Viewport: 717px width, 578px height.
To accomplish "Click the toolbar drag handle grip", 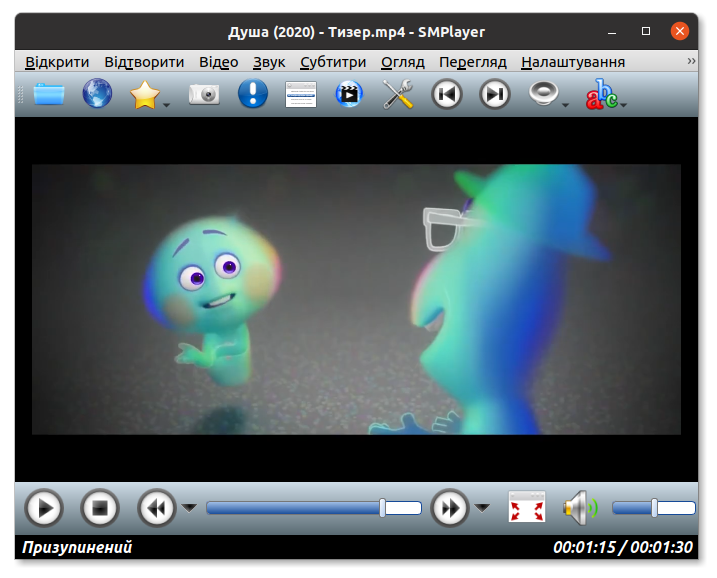I will 20,94.
